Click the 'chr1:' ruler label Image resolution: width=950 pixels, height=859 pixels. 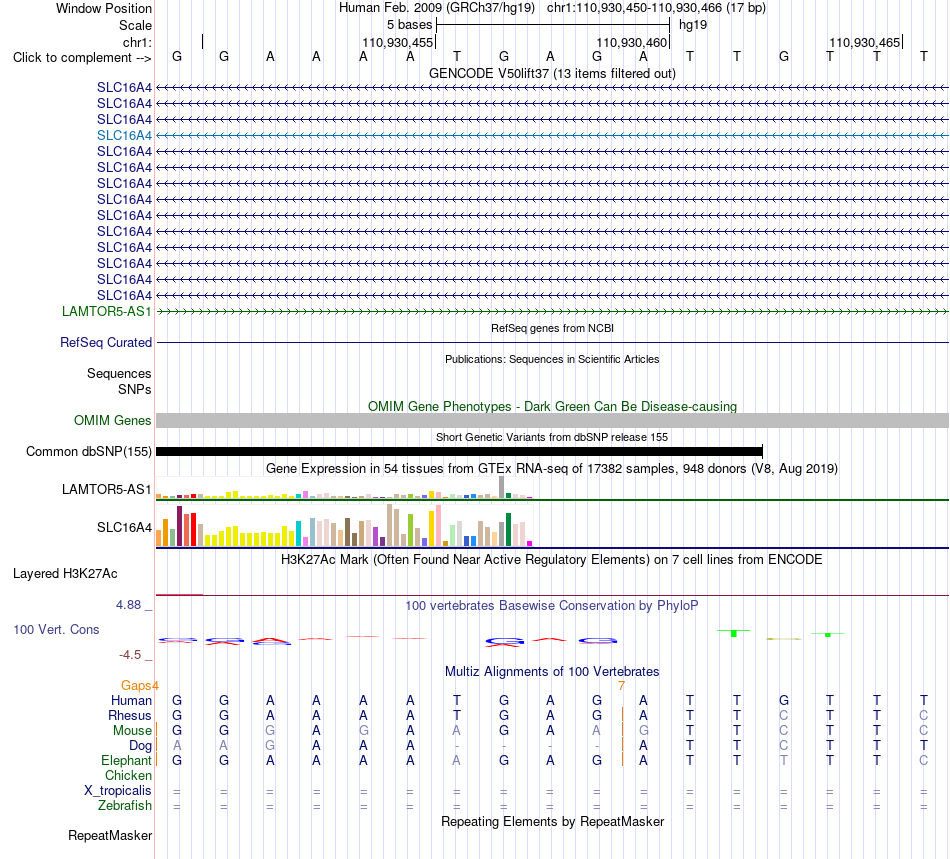(137, 42)
